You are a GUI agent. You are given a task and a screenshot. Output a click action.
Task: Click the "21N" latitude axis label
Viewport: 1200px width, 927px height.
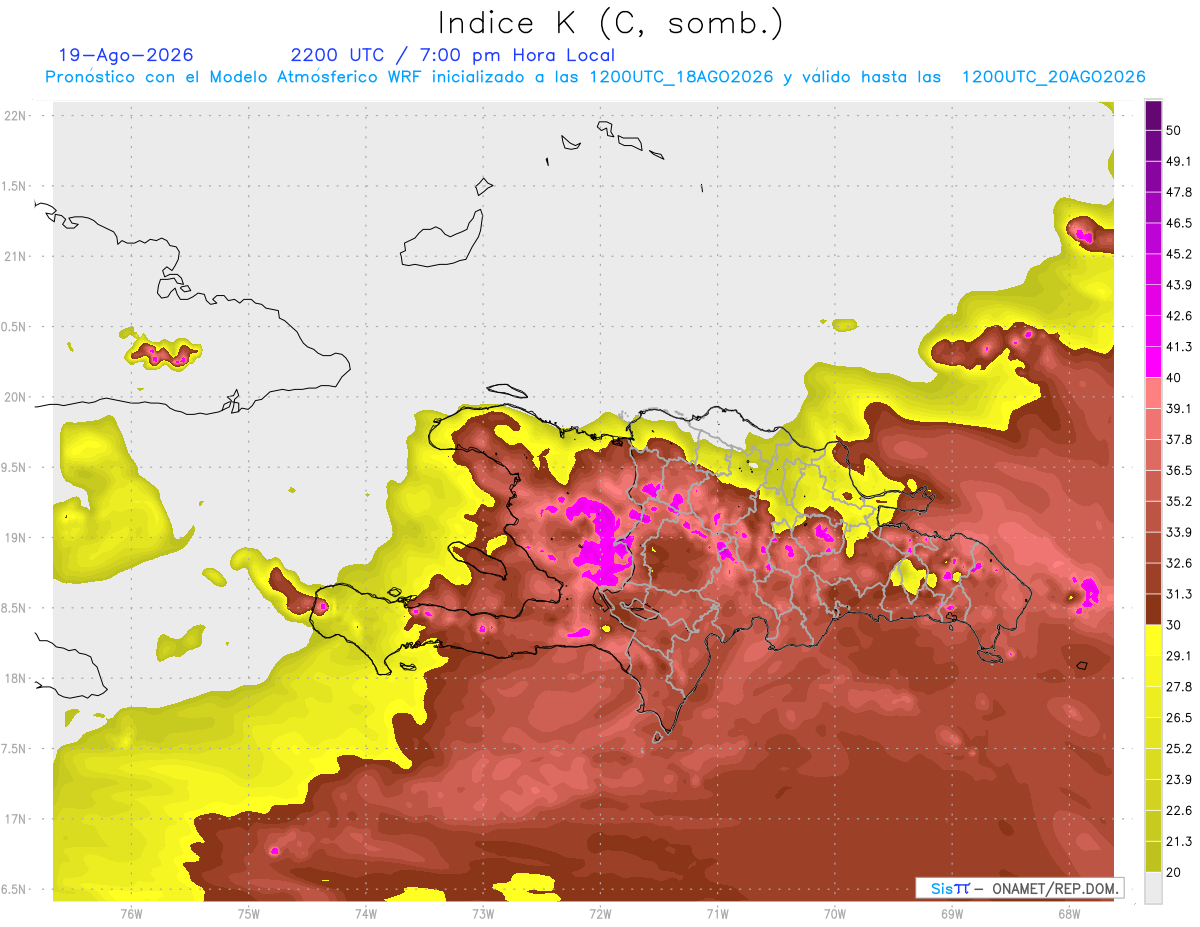tap(16, 256)
